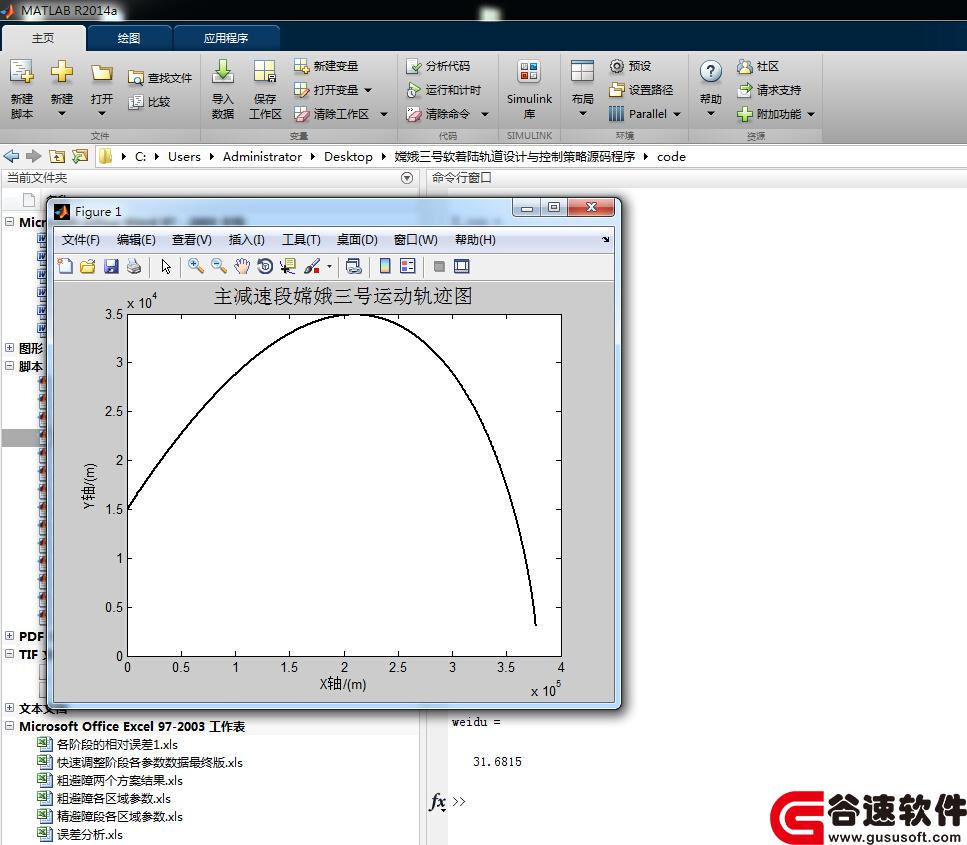The height and width of the screenshot is (845, 967).
Task: Click Request Support (请求支持) button
Action: tap(770, 90)
